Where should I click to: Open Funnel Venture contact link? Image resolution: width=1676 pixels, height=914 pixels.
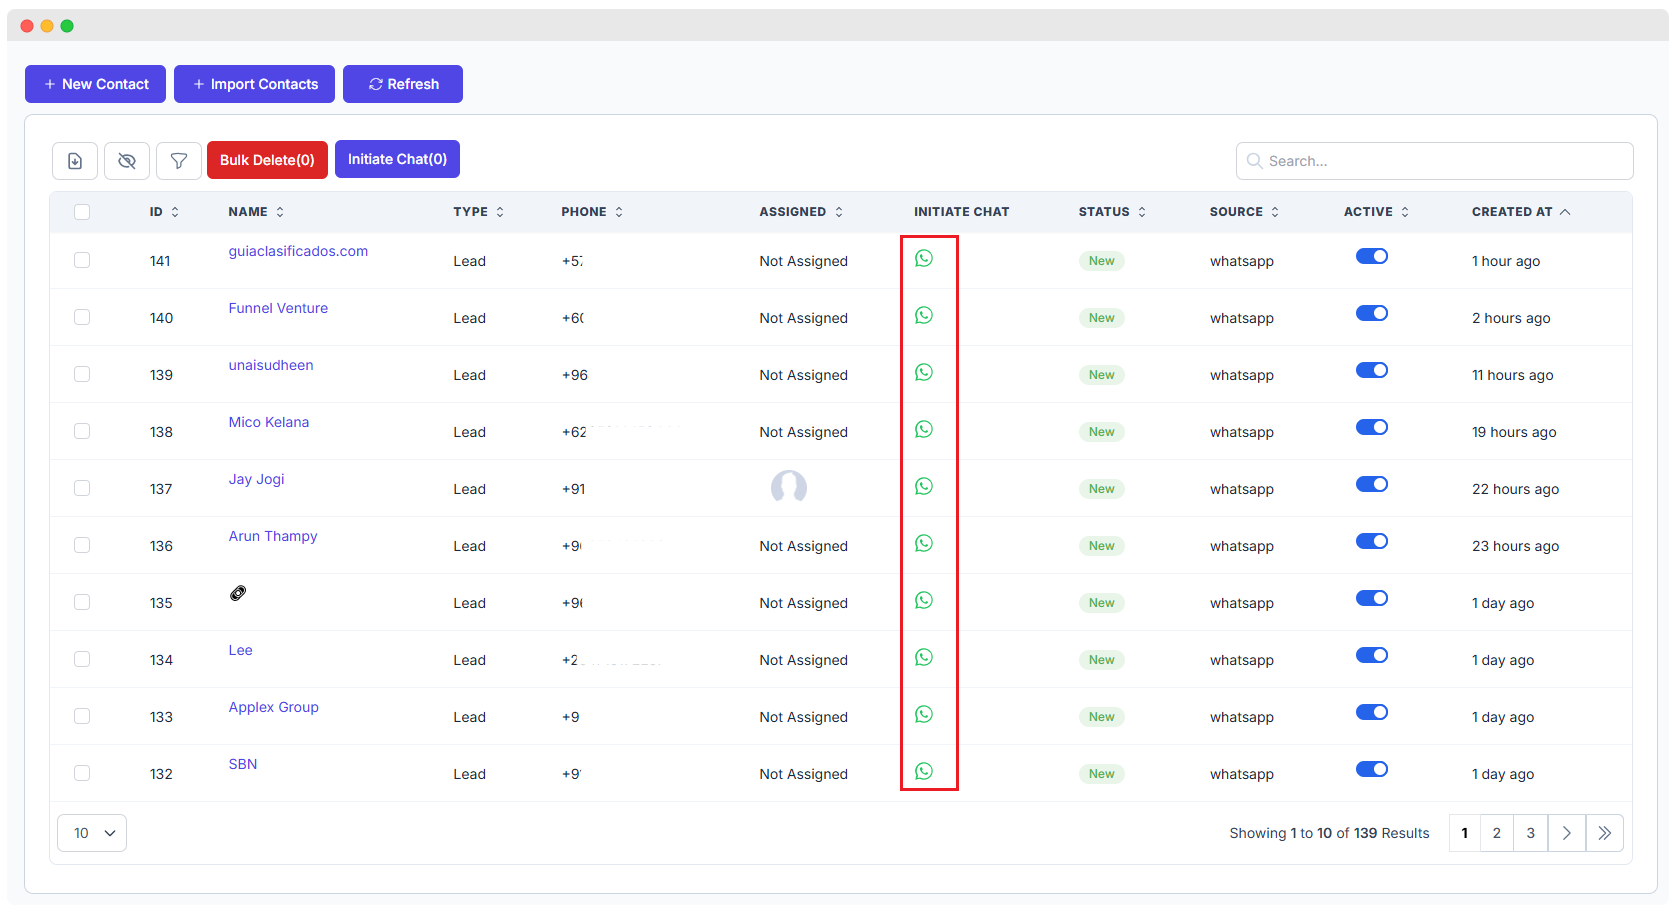point(278,308)
